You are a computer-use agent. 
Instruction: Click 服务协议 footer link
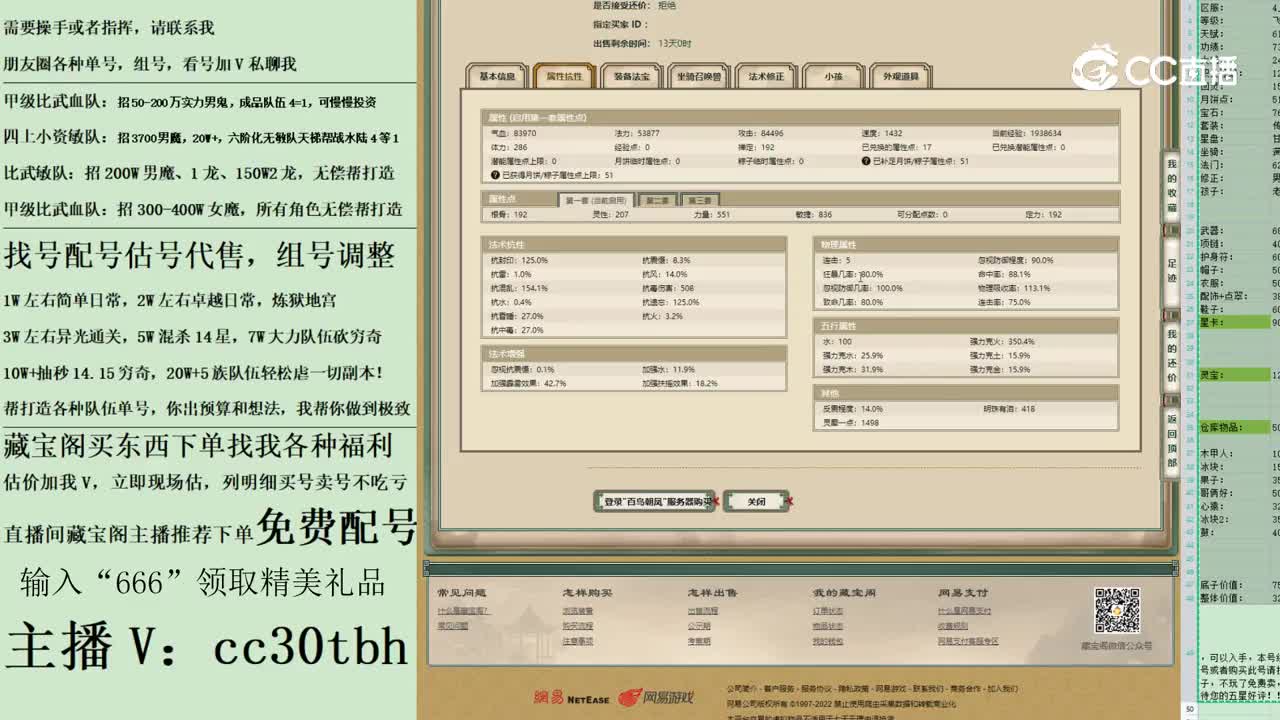click(815, 689)
